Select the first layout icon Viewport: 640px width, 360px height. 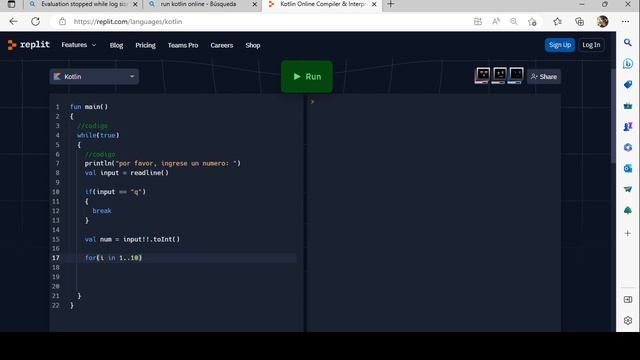(482, 75)
